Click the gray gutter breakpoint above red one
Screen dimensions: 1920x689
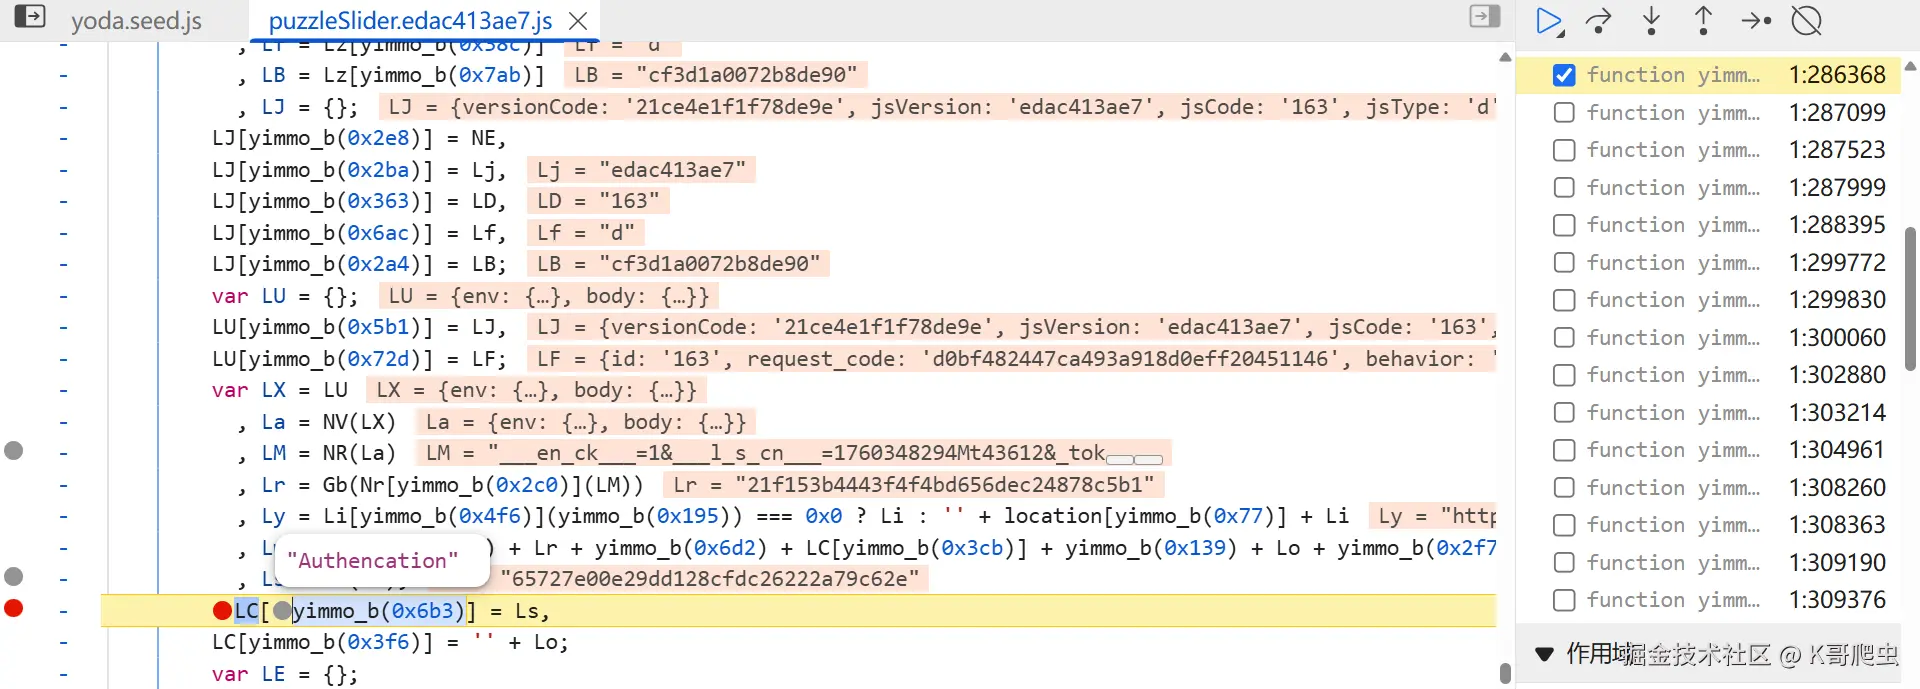click(x=14, y=576)
